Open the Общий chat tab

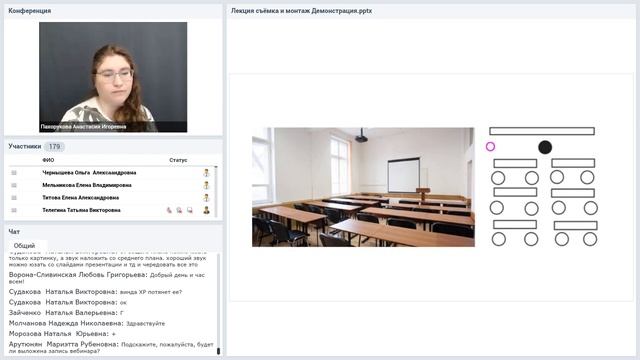(24, 246)
